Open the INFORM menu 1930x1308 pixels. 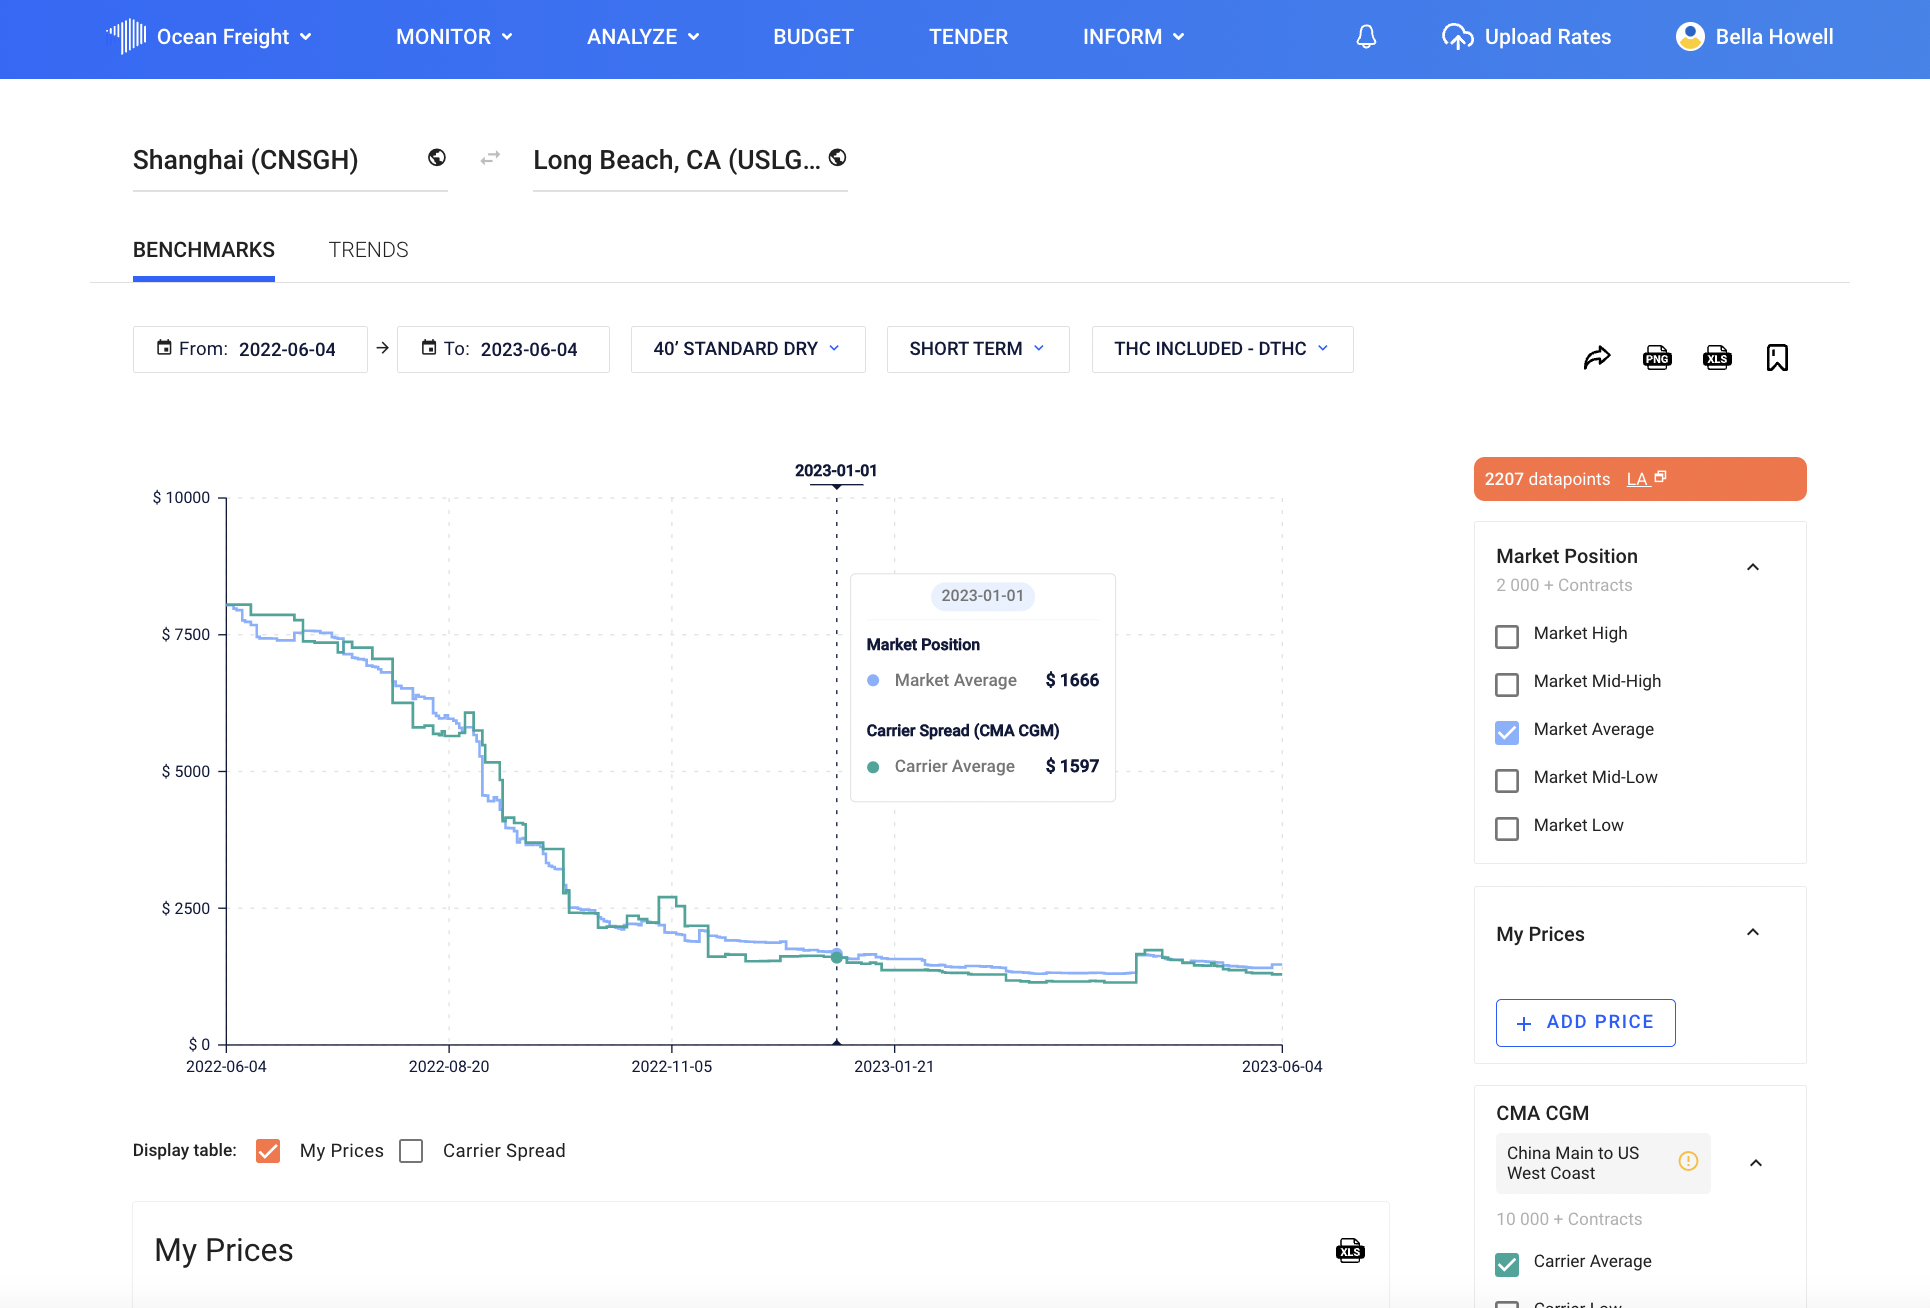[1134, 37]
